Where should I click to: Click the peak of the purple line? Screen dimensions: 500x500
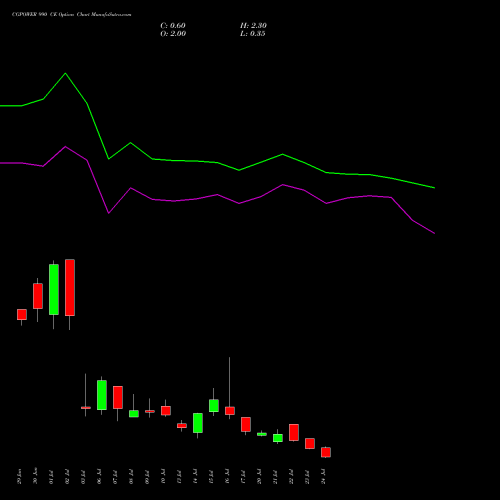coord(65,146)
